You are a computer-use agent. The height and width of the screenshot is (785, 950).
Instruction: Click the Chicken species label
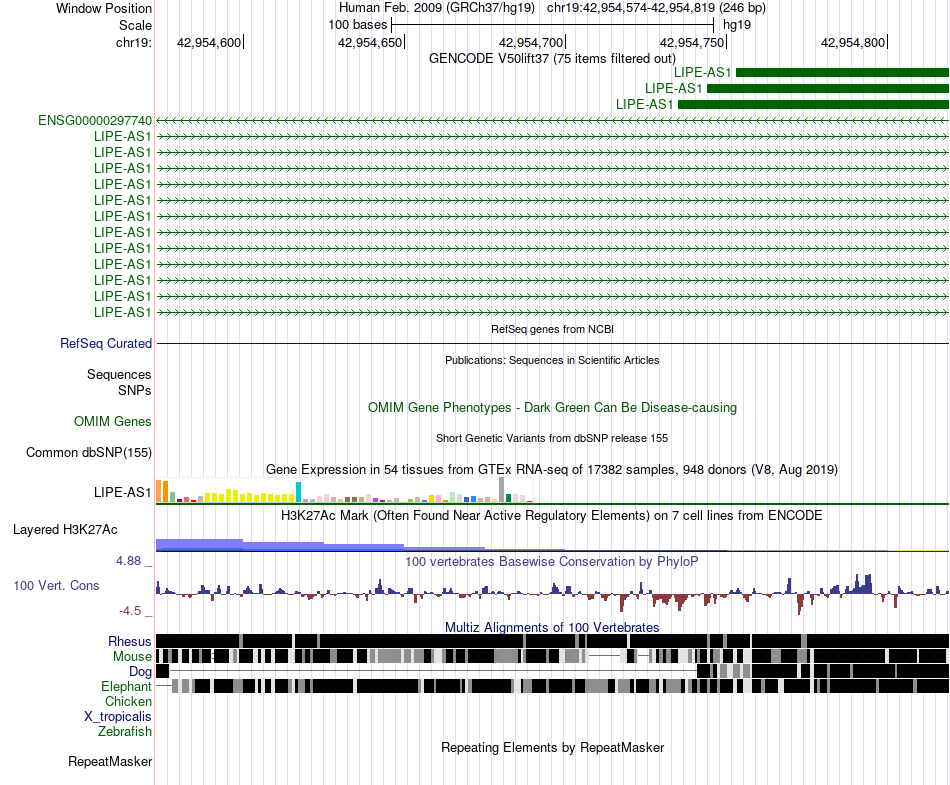coord(128,701)
